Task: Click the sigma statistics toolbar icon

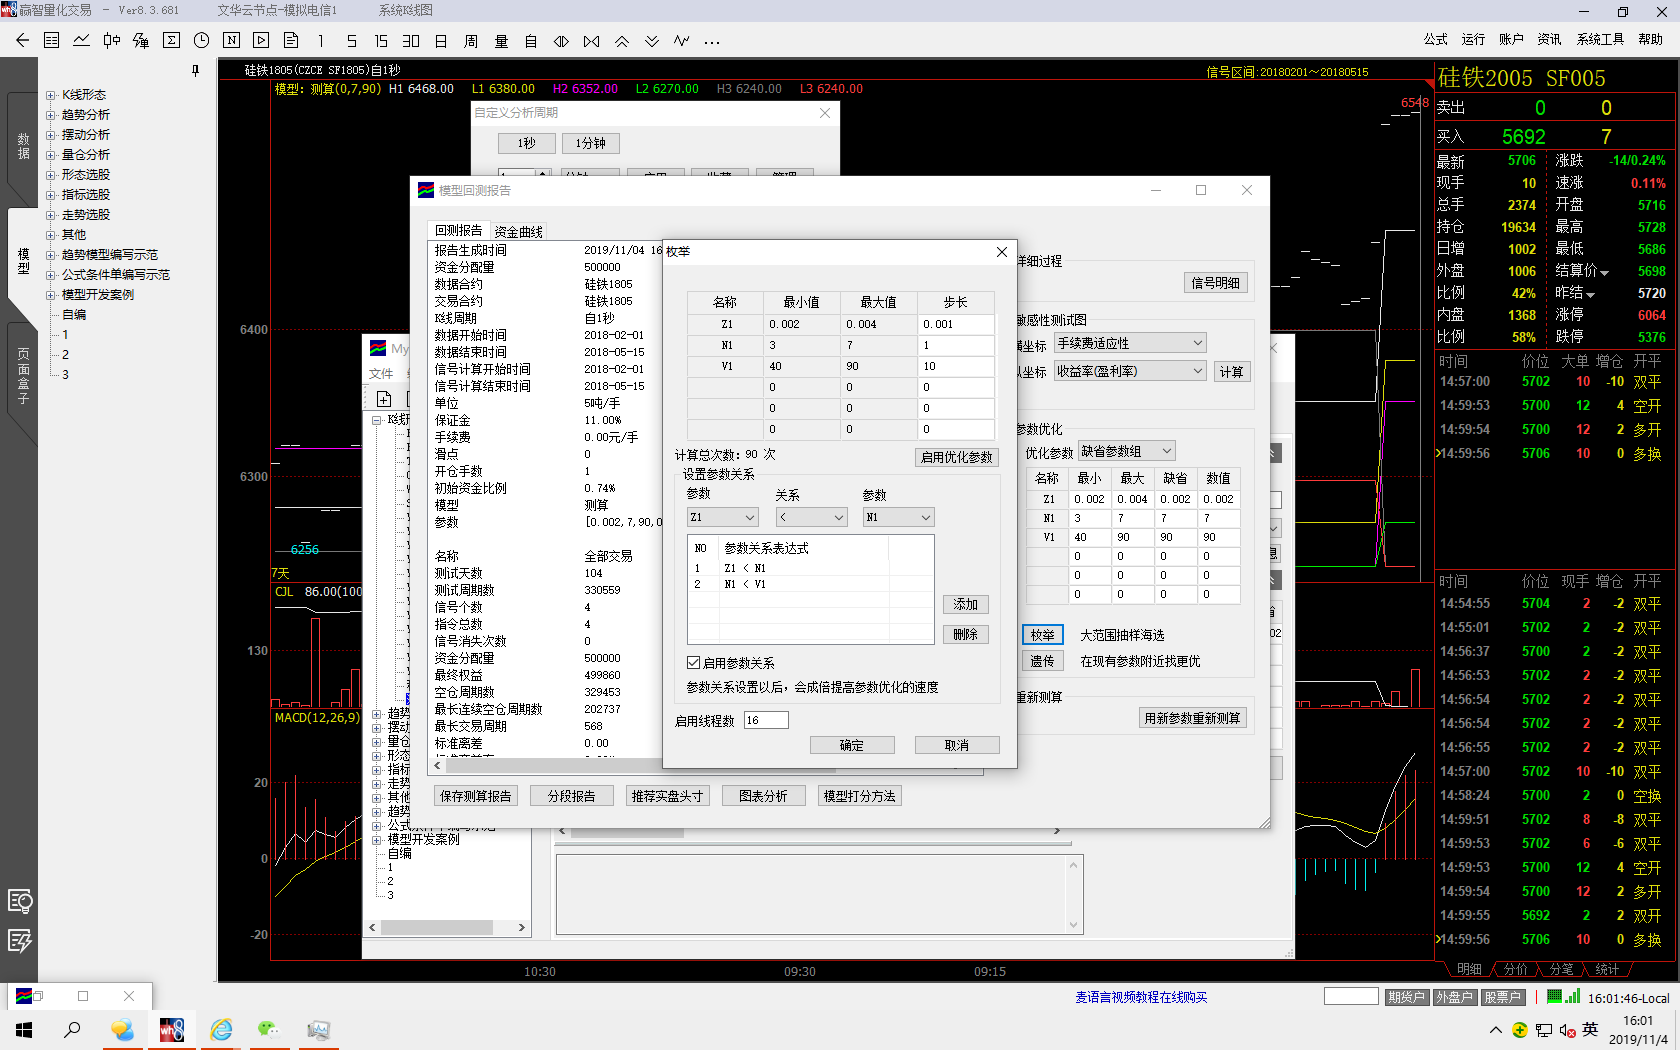Action: click(171, 41)
